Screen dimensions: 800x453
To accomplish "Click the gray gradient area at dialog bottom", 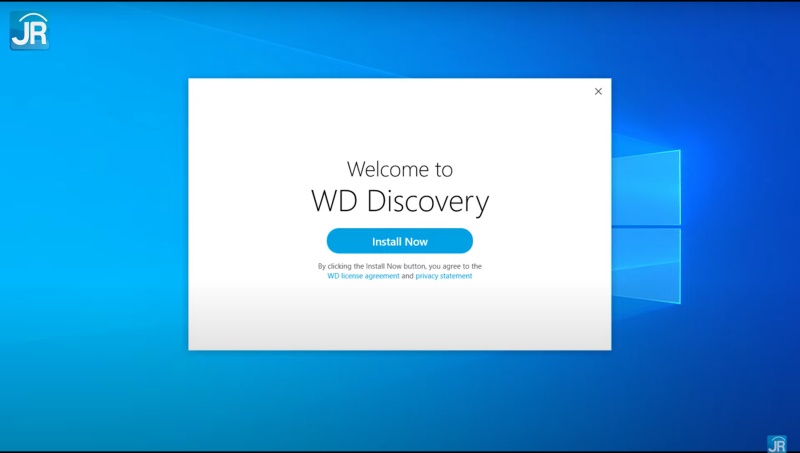I will [400, 325].
